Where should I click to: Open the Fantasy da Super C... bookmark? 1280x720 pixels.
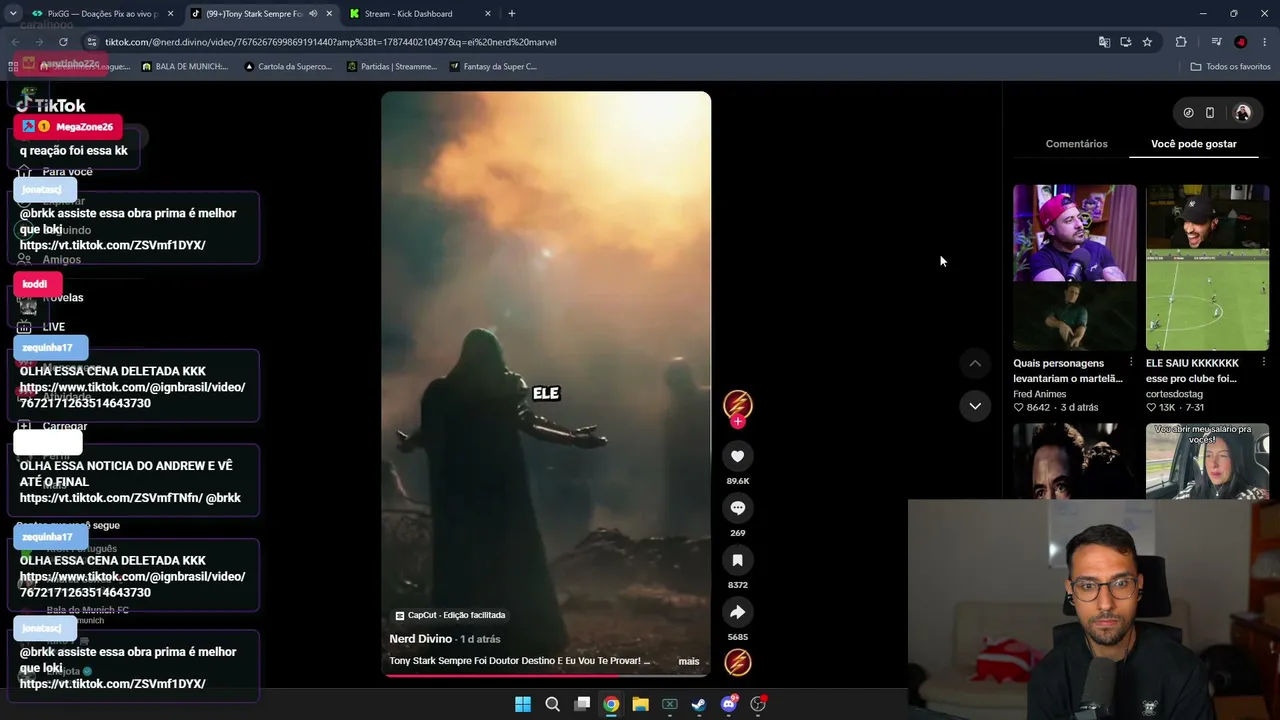pos(493,67)
